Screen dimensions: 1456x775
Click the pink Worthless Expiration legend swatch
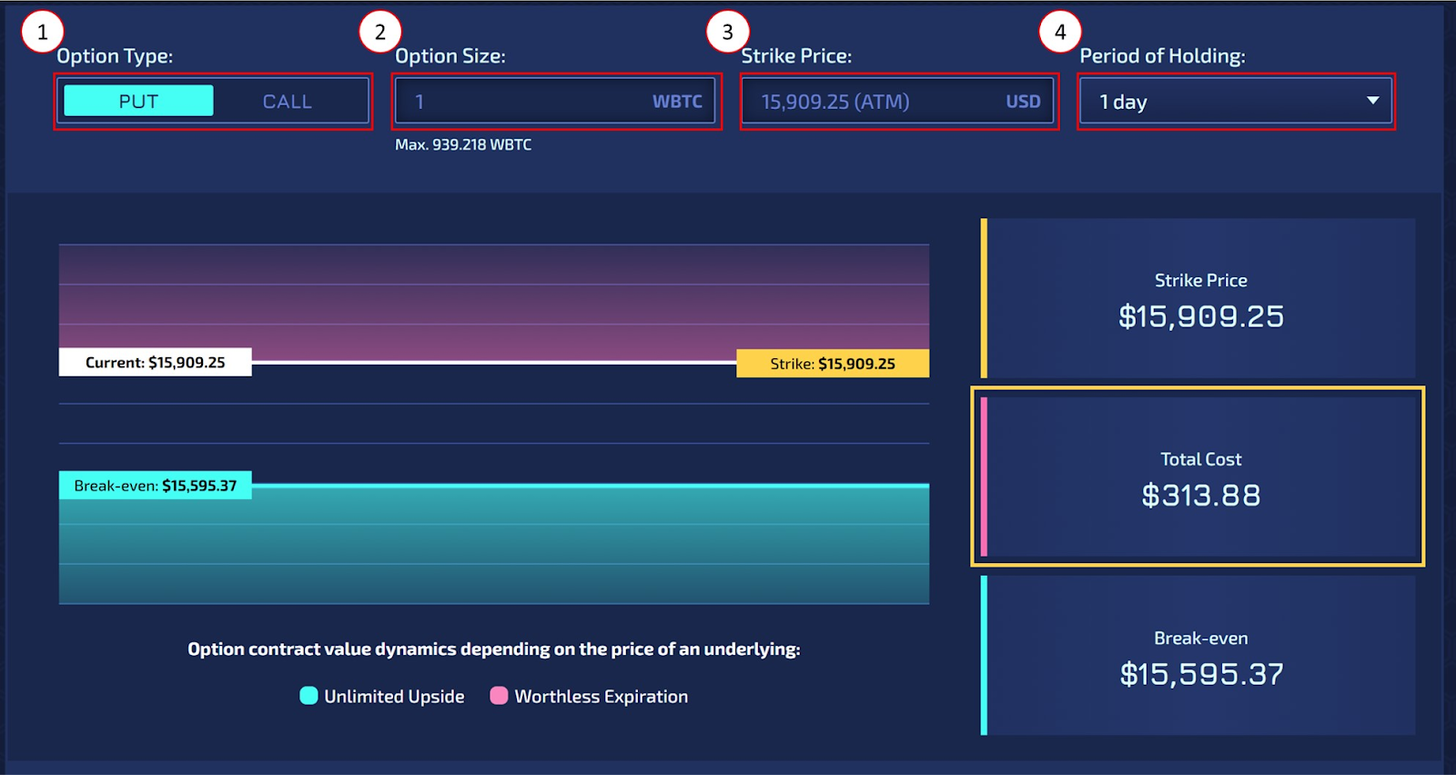[498, 696]
